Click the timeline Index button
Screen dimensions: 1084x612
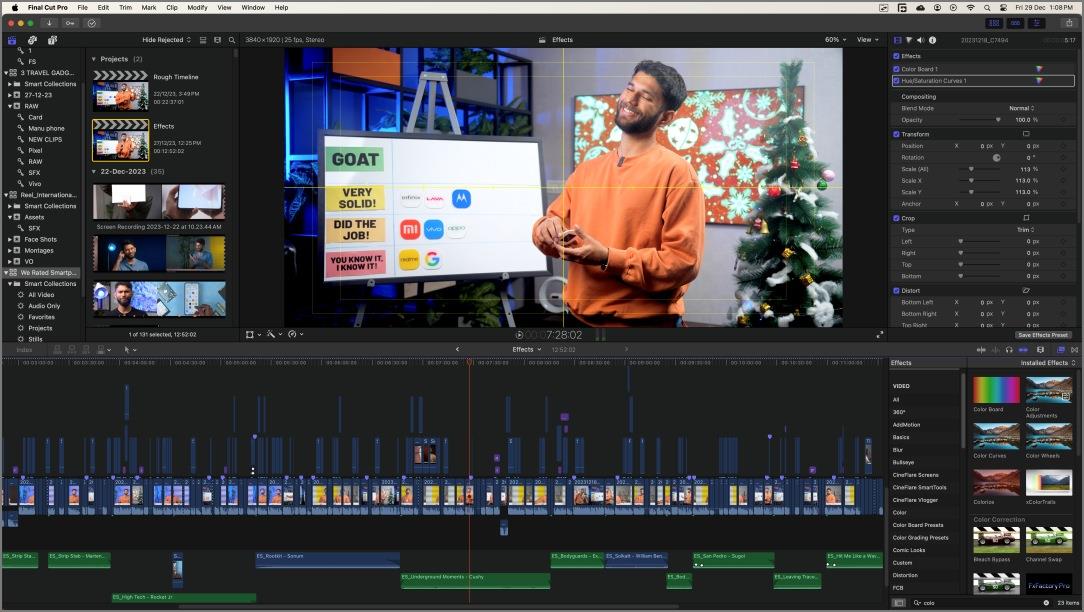24,350
